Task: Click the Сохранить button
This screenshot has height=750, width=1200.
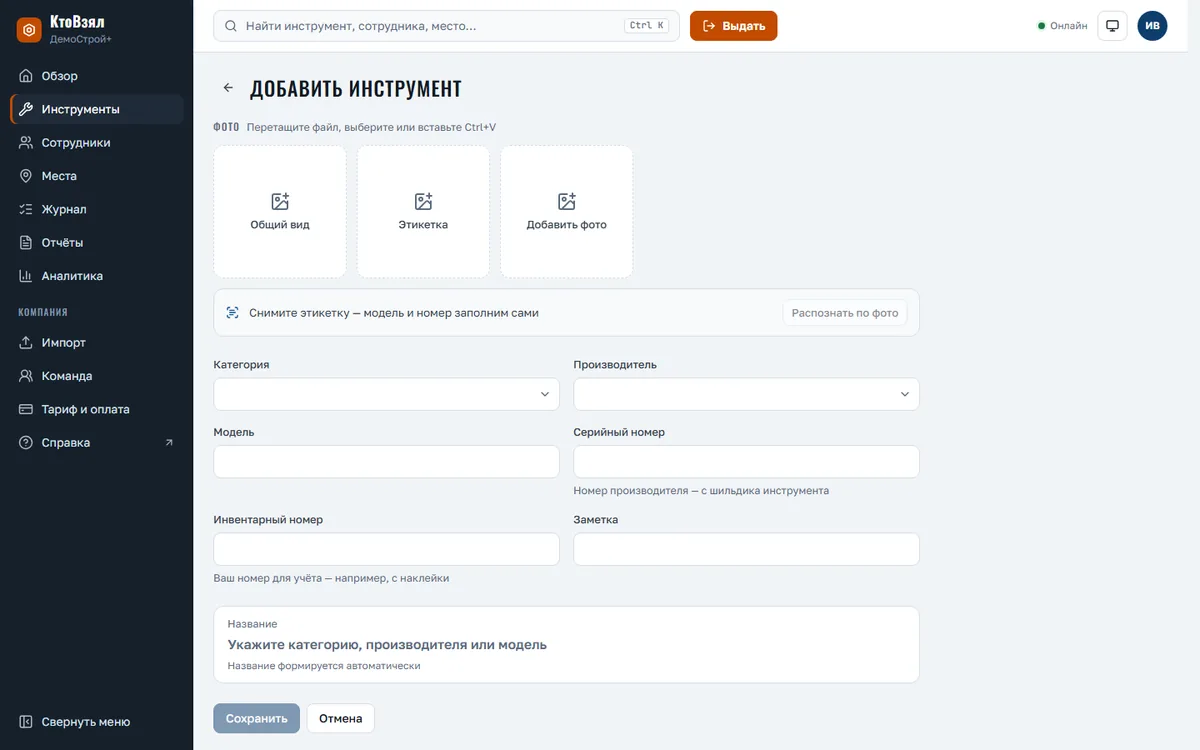Action: pos(256,719)
